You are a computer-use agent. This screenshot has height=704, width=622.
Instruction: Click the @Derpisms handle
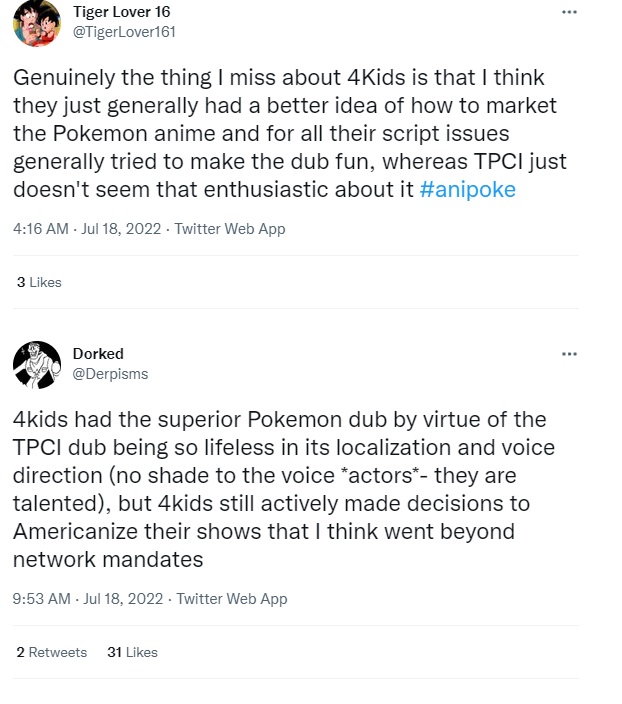pos(110,372)
